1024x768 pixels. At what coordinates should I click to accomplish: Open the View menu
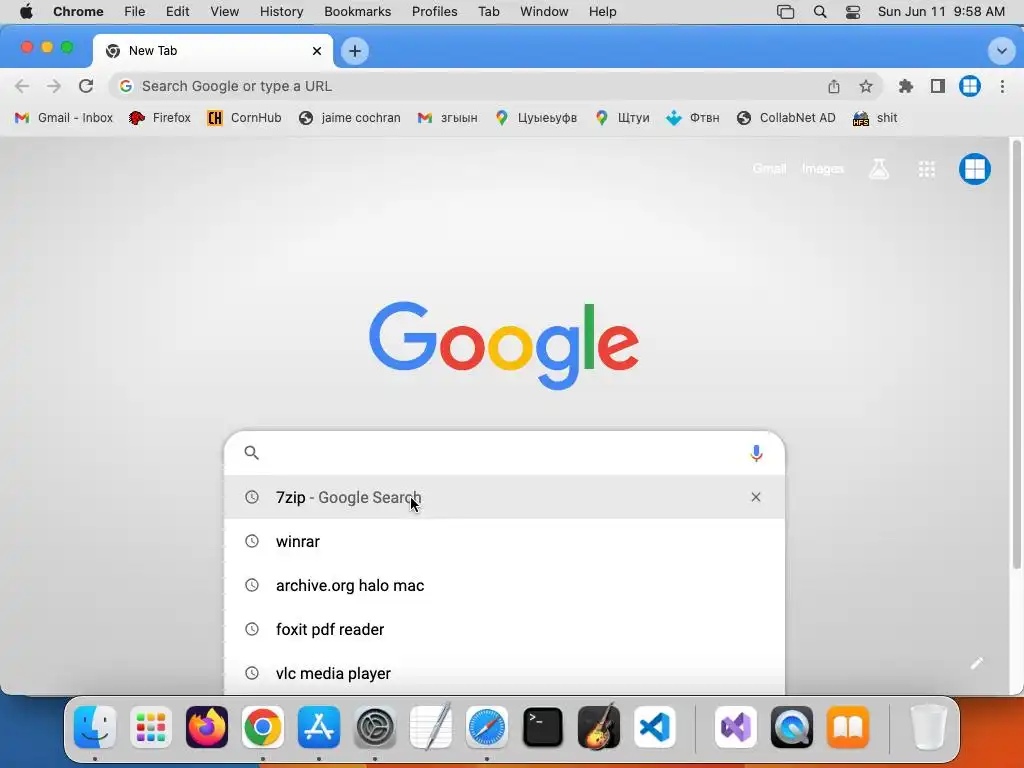click(224, 12)
